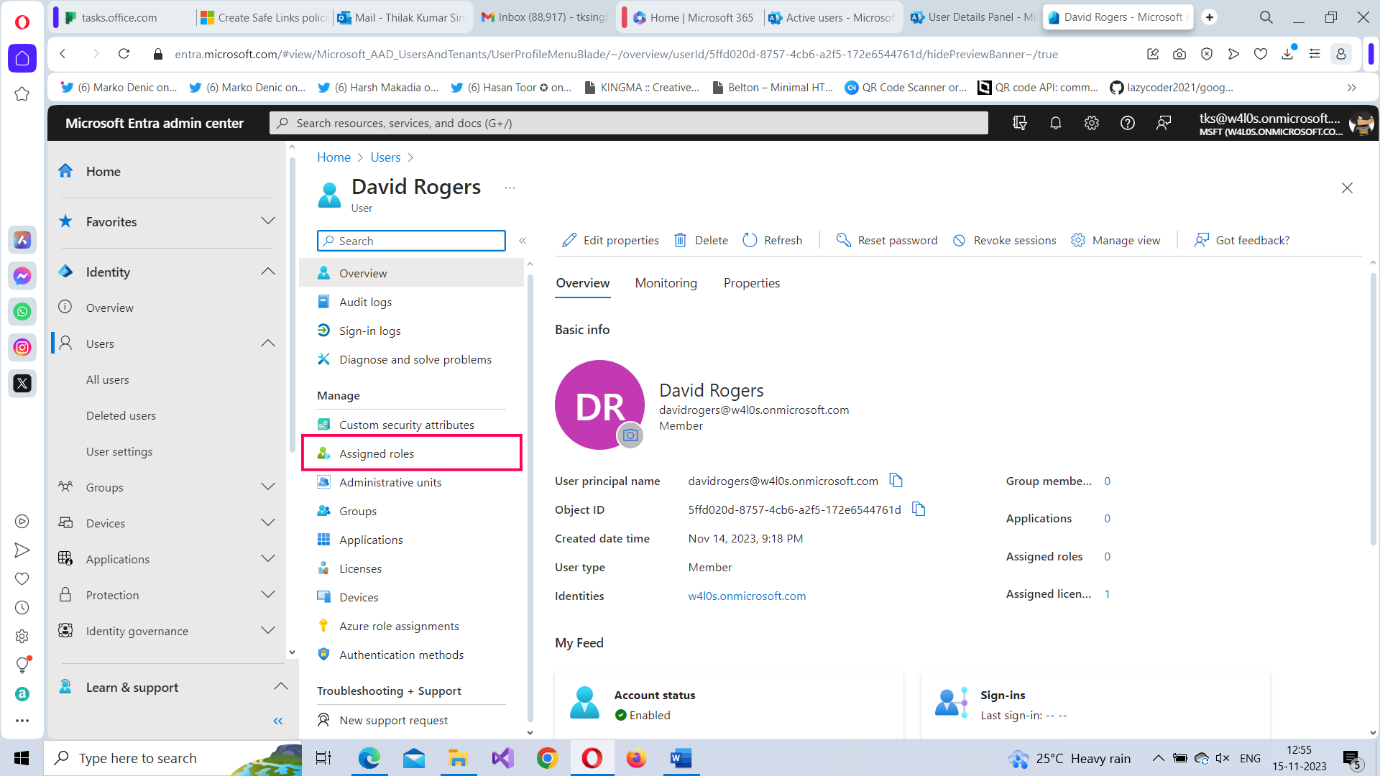Image resolution: width=1380 pixels, height=776 pixels.
Task: Copy the user principal name with the copy icon
Action: (x=896, y=480)
